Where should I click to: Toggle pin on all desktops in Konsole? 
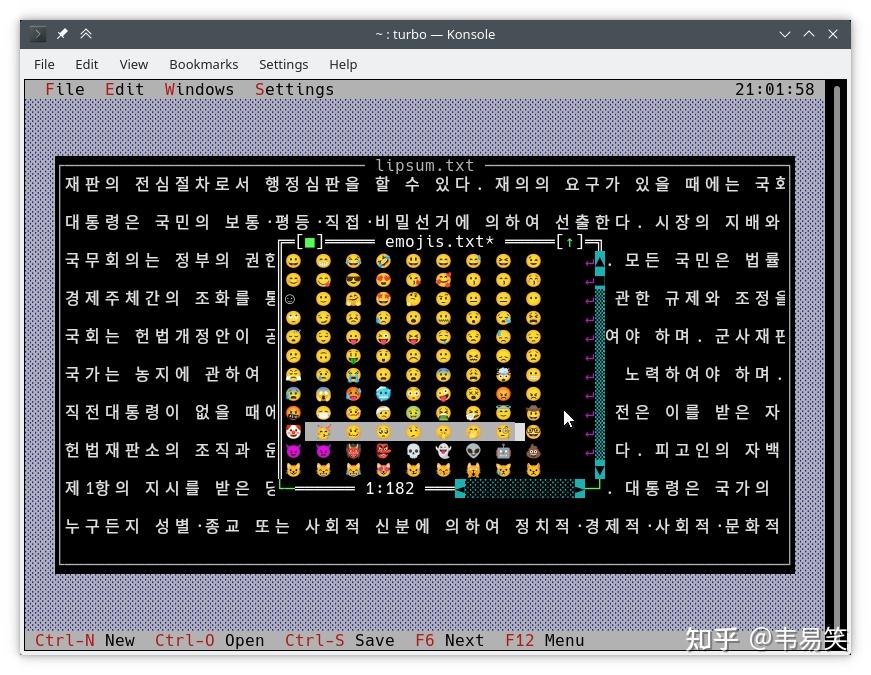click(x=62, y=34)
